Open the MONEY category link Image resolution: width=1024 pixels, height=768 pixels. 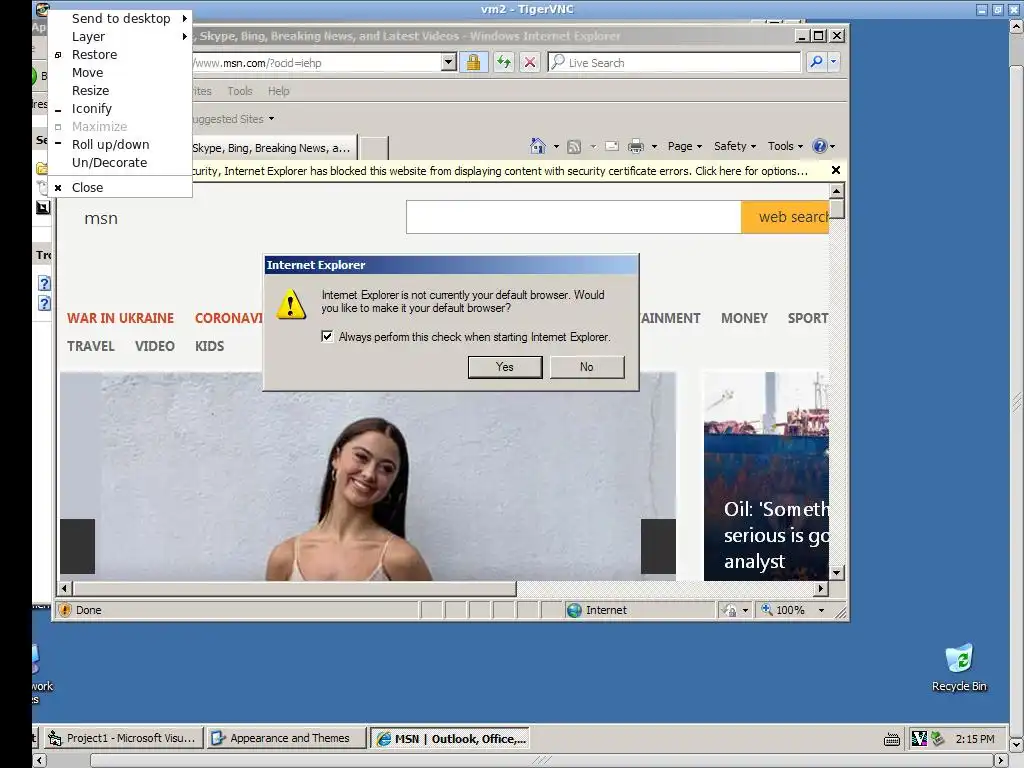[744, 318]
